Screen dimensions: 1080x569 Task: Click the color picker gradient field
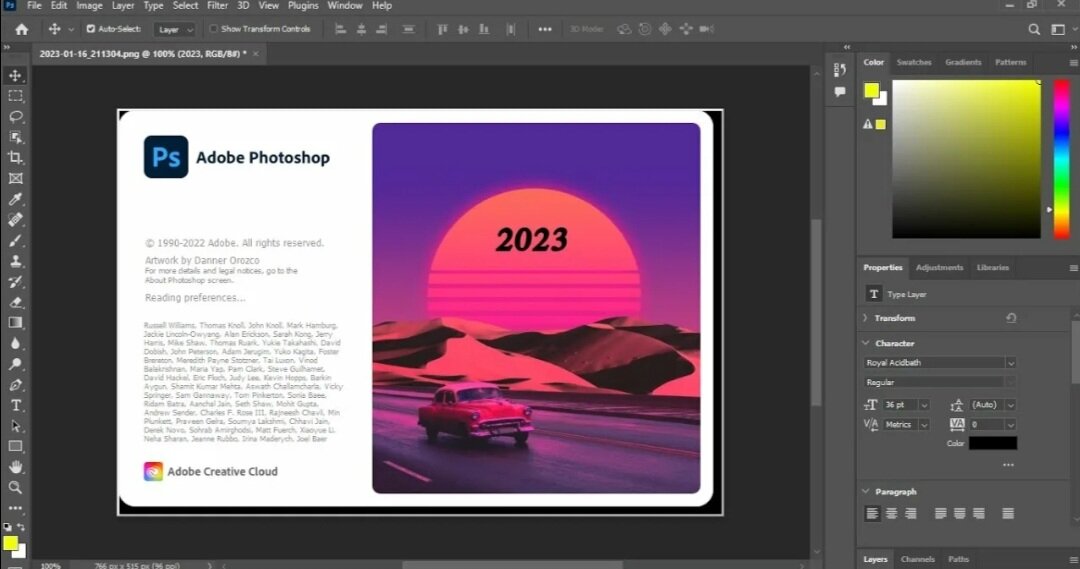pyautogui.click(x=966, y=159)
